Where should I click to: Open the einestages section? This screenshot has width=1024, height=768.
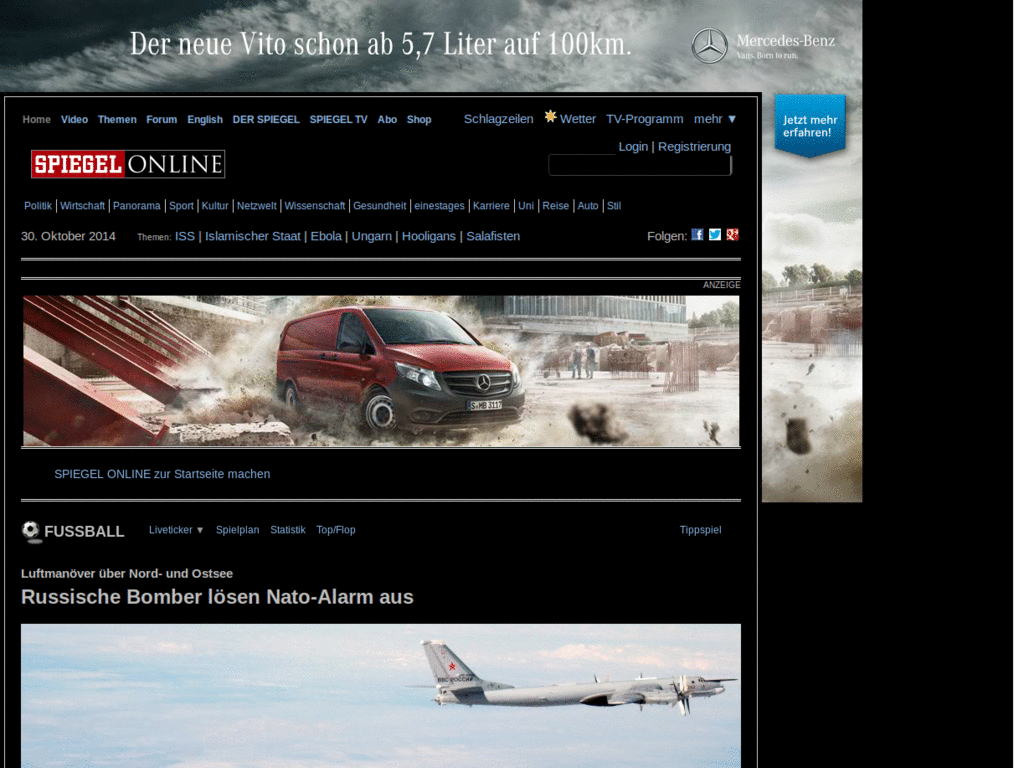tap(440, 206)
